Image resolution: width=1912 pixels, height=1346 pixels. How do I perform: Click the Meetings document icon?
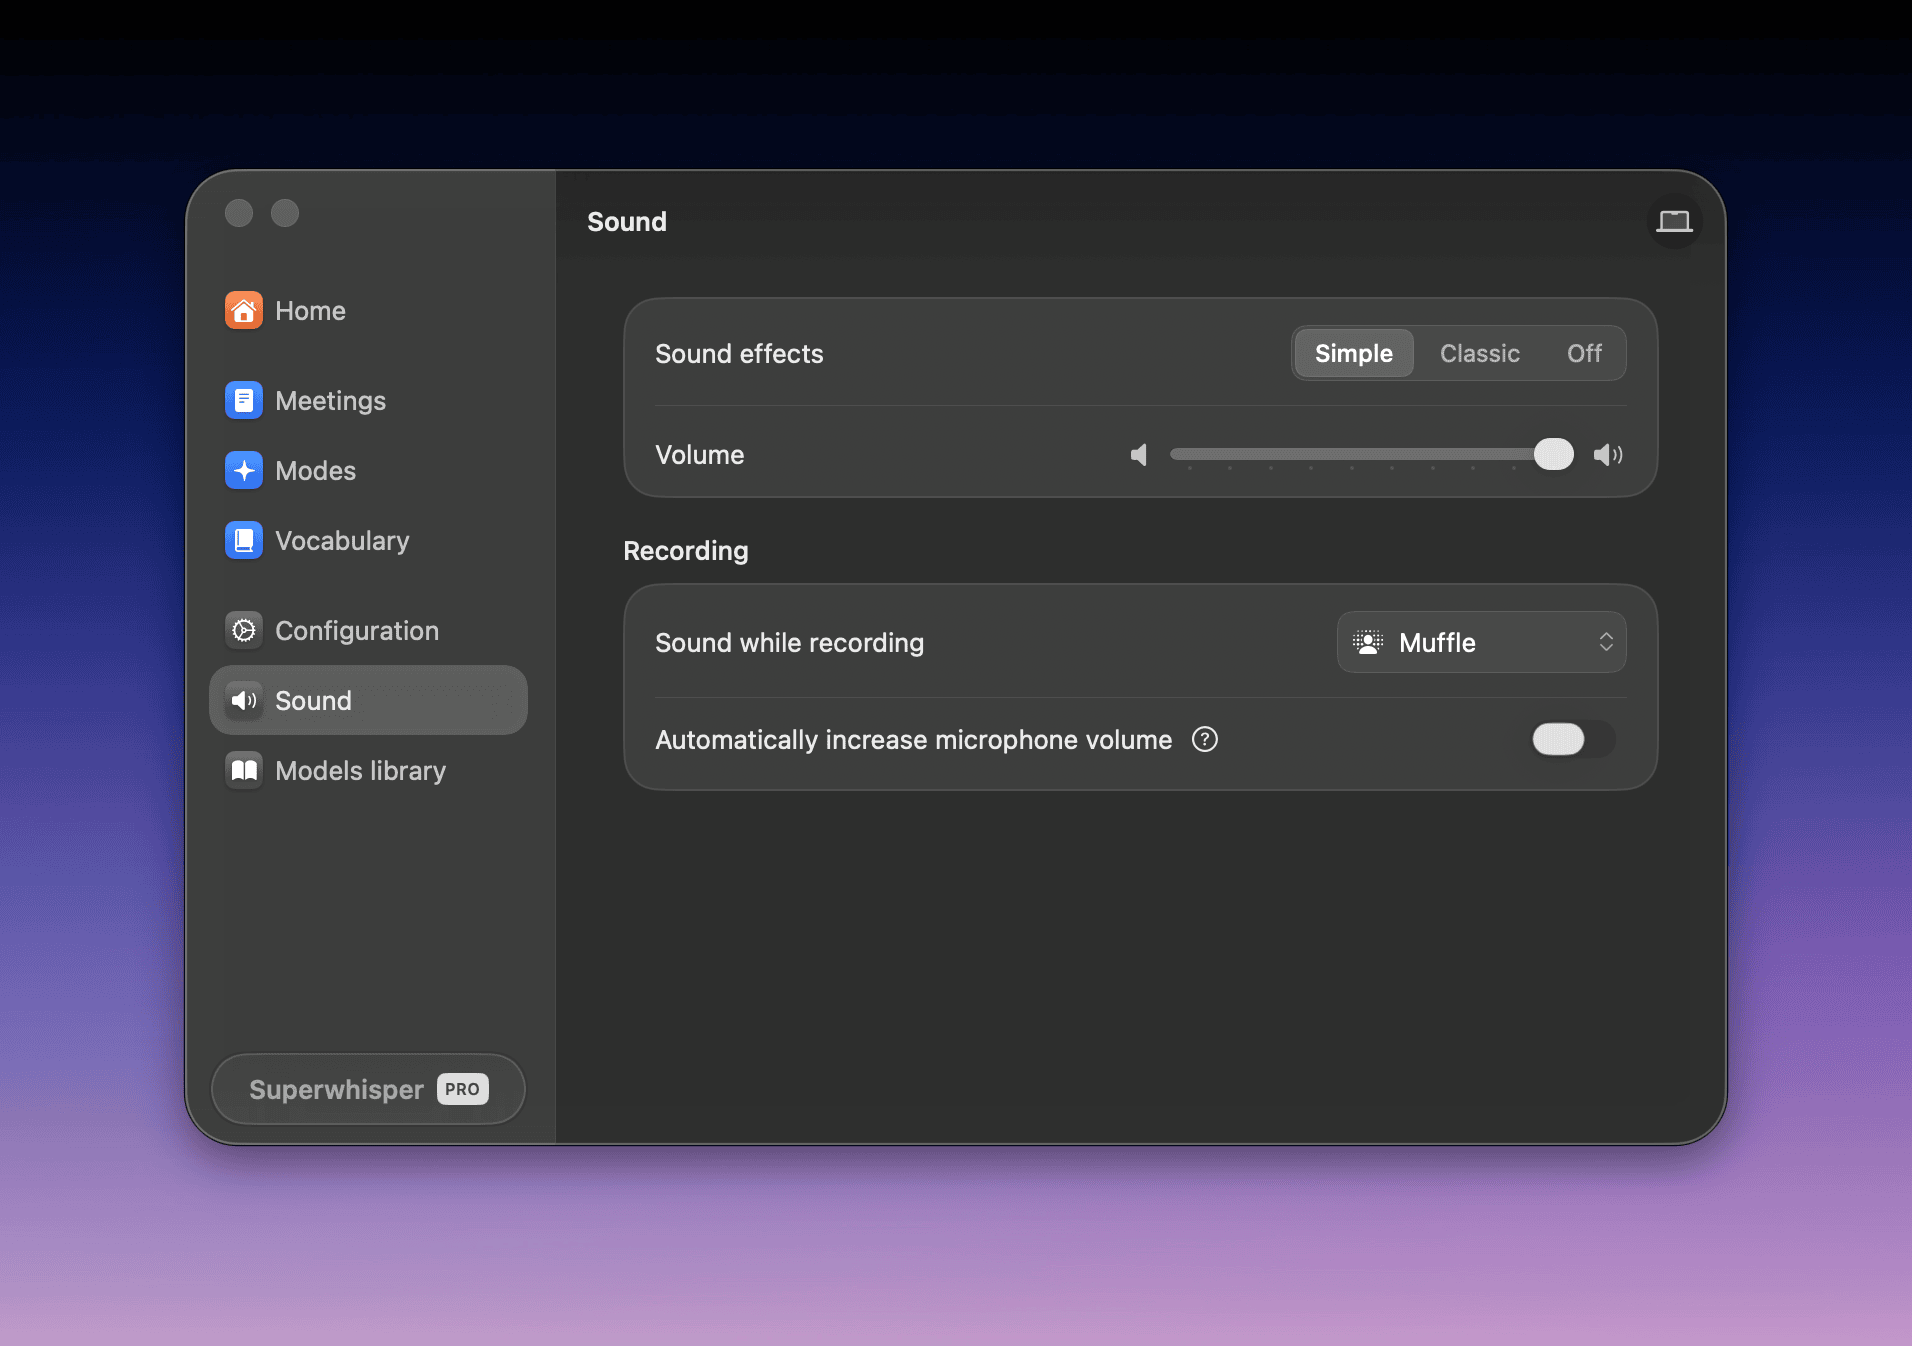(244, 401)
